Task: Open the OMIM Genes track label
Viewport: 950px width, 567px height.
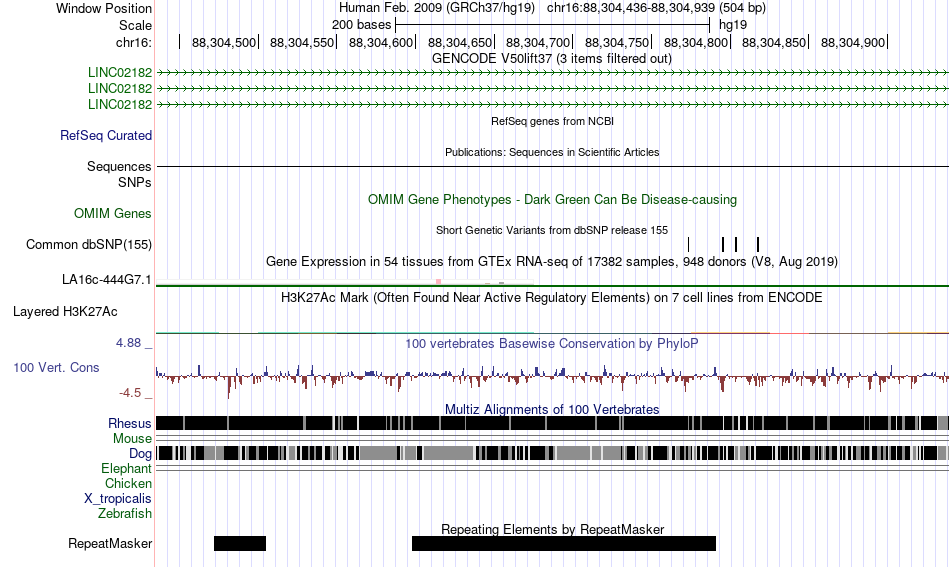Action: click(x=112, y=214)
